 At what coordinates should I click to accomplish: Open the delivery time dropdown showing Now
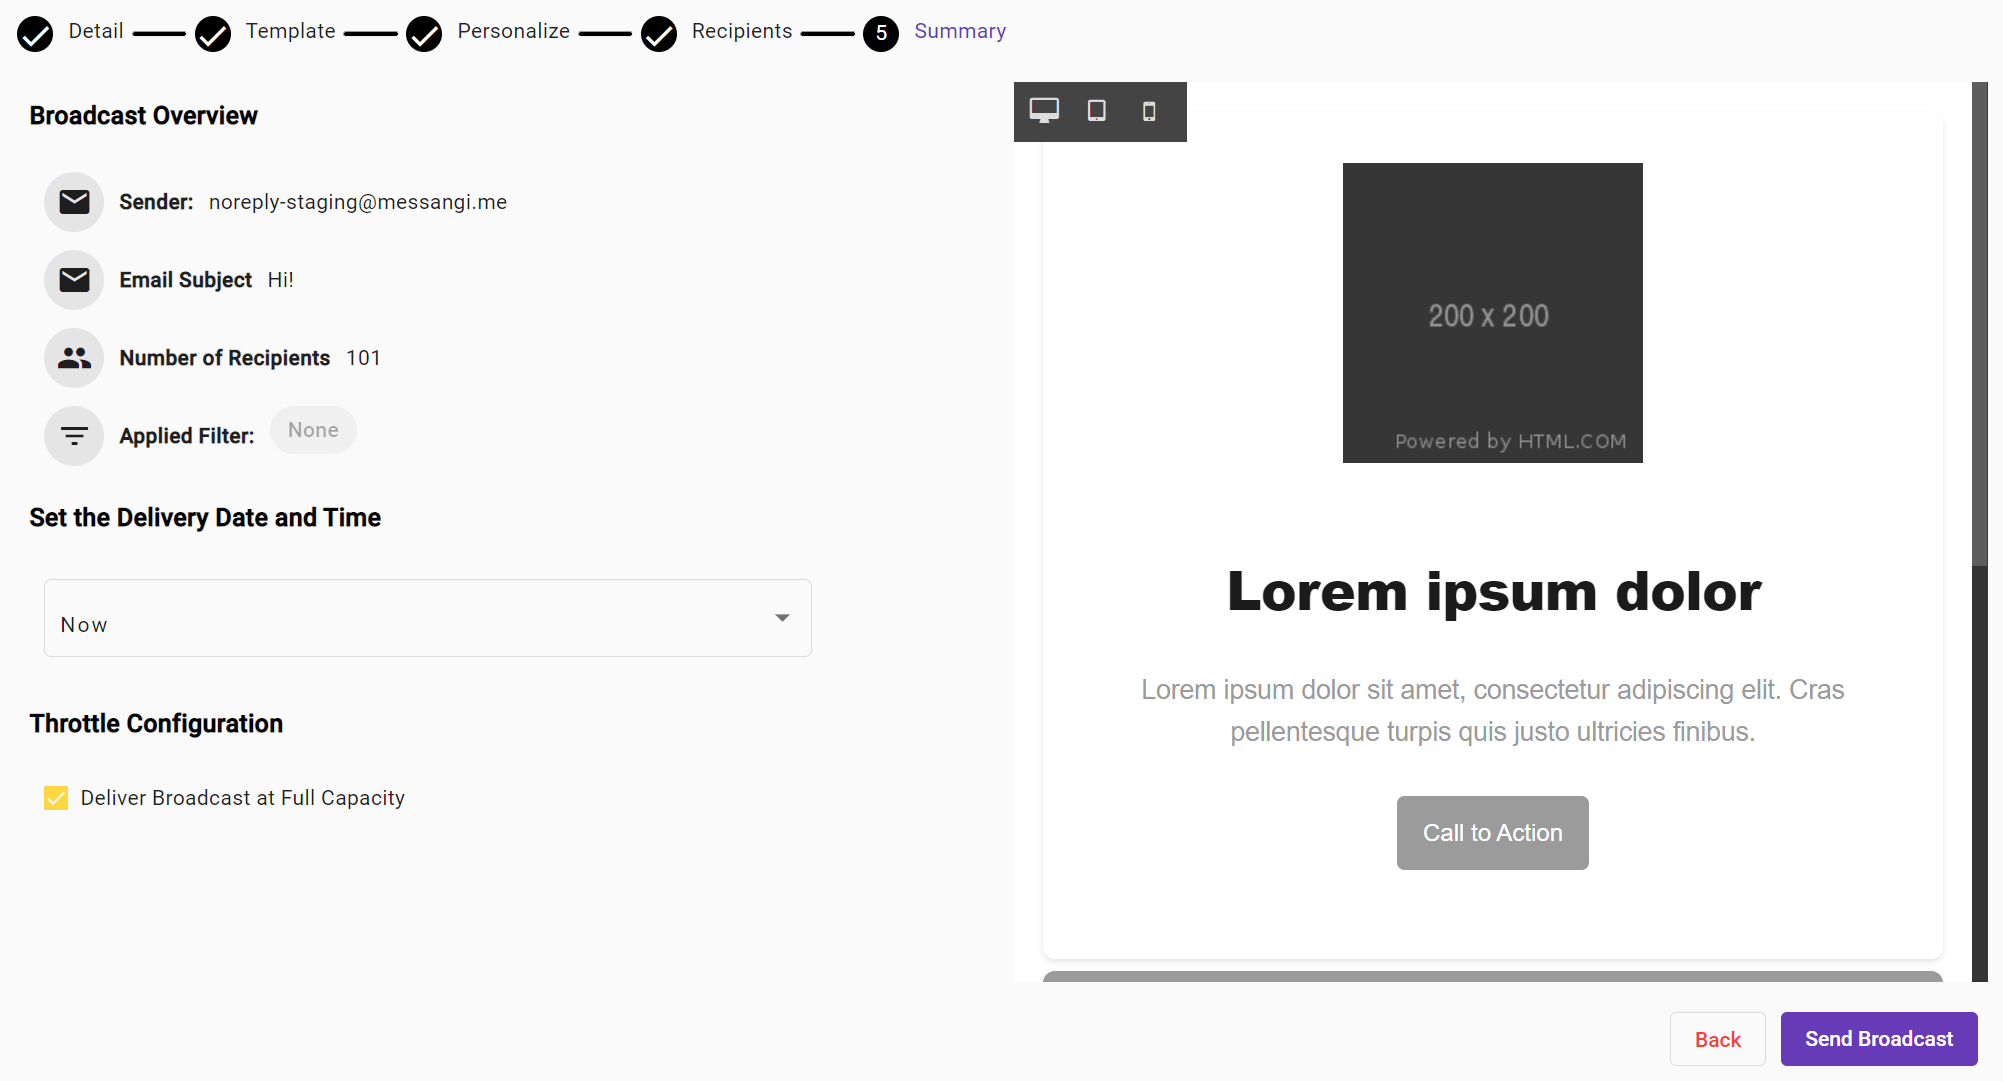(x=428, y=618)
